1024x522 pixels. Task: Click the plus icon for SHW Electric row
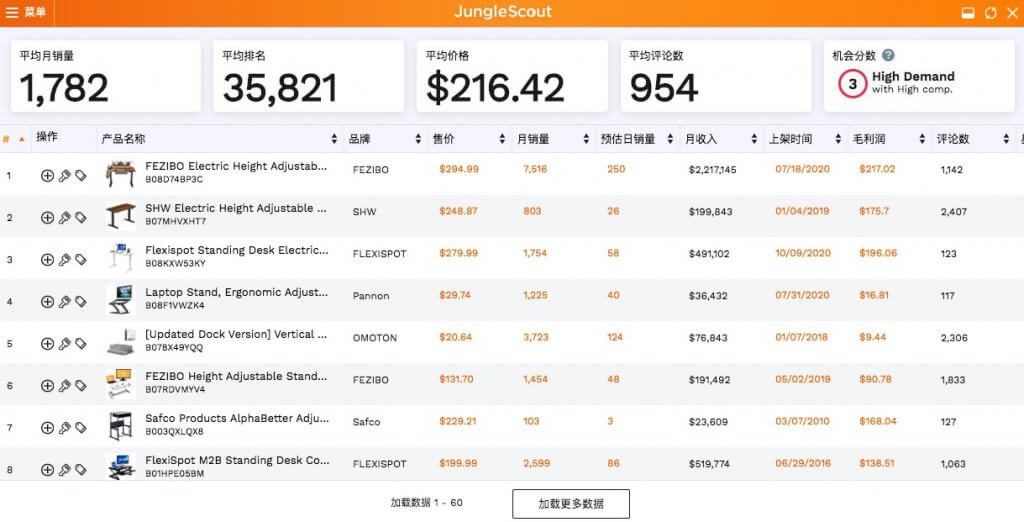point(47,218)
